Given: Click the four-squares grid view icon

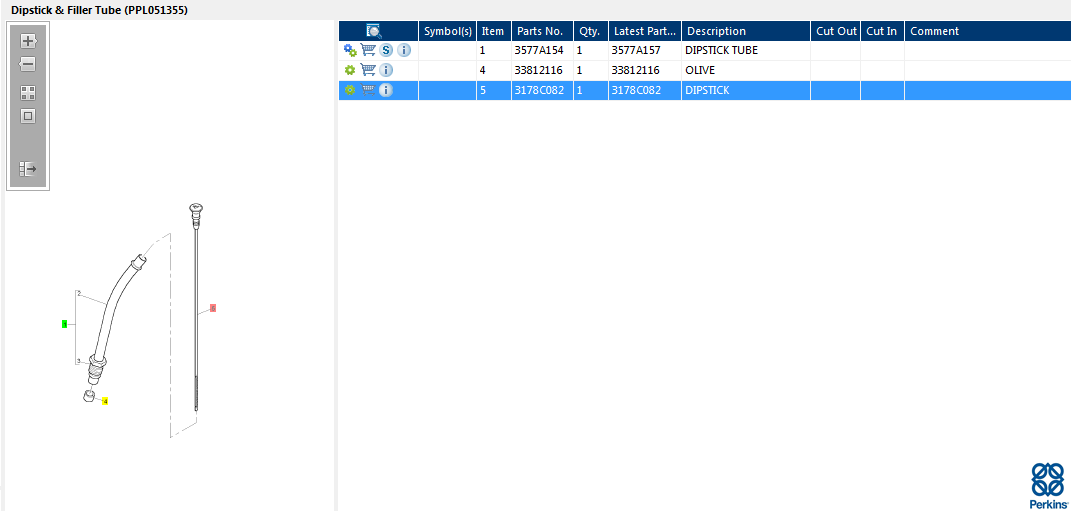Looking at the screenshot, I should pos(28,94).
